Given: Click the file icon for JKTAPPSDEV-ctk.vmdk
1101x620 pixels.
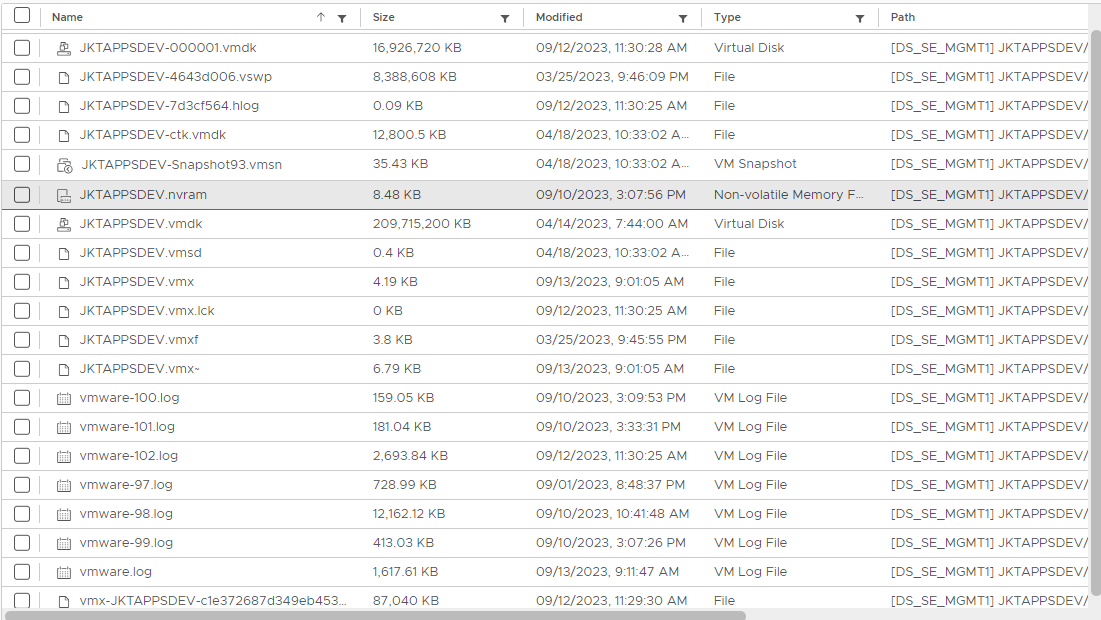Looking at the screenshot, I should (x=64, y=136).
